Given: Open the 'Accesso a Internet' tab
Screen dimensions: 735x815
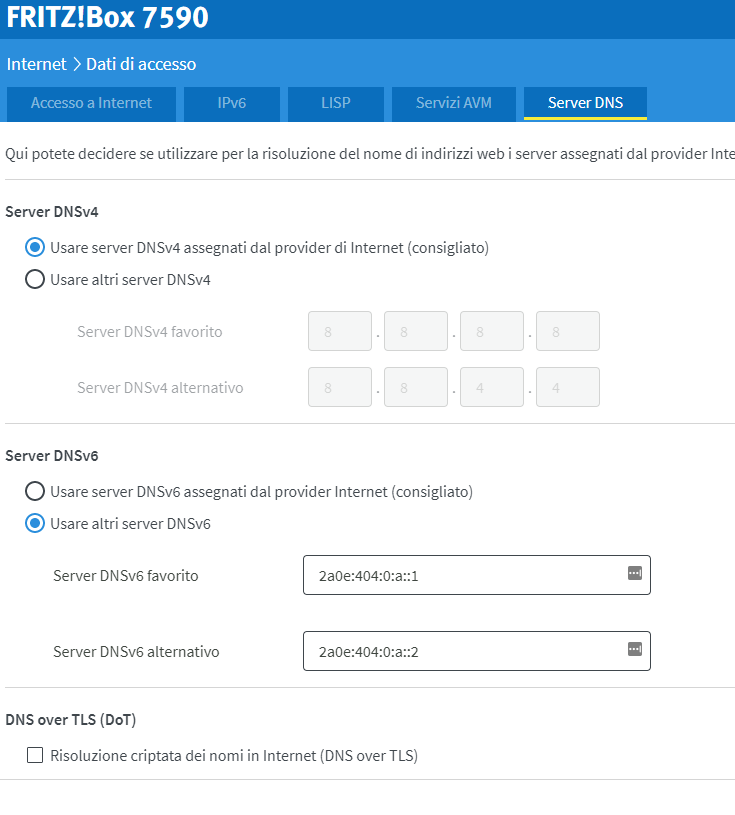Looking at the screenshot, I should click(91, 103).
